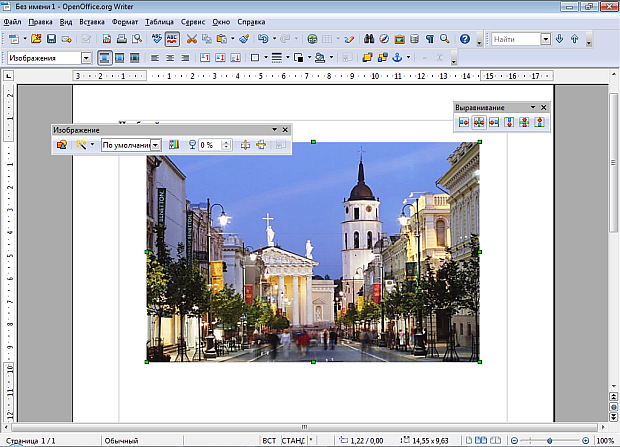620x447 pixels.
Task: Click the Save document icon
Action: [51, 39]
